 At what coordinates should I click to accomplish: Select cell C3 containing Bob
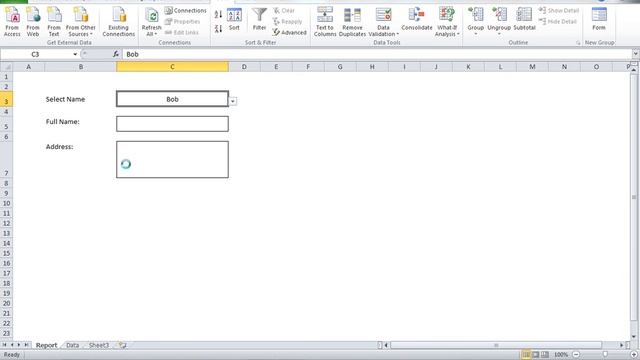172,99
